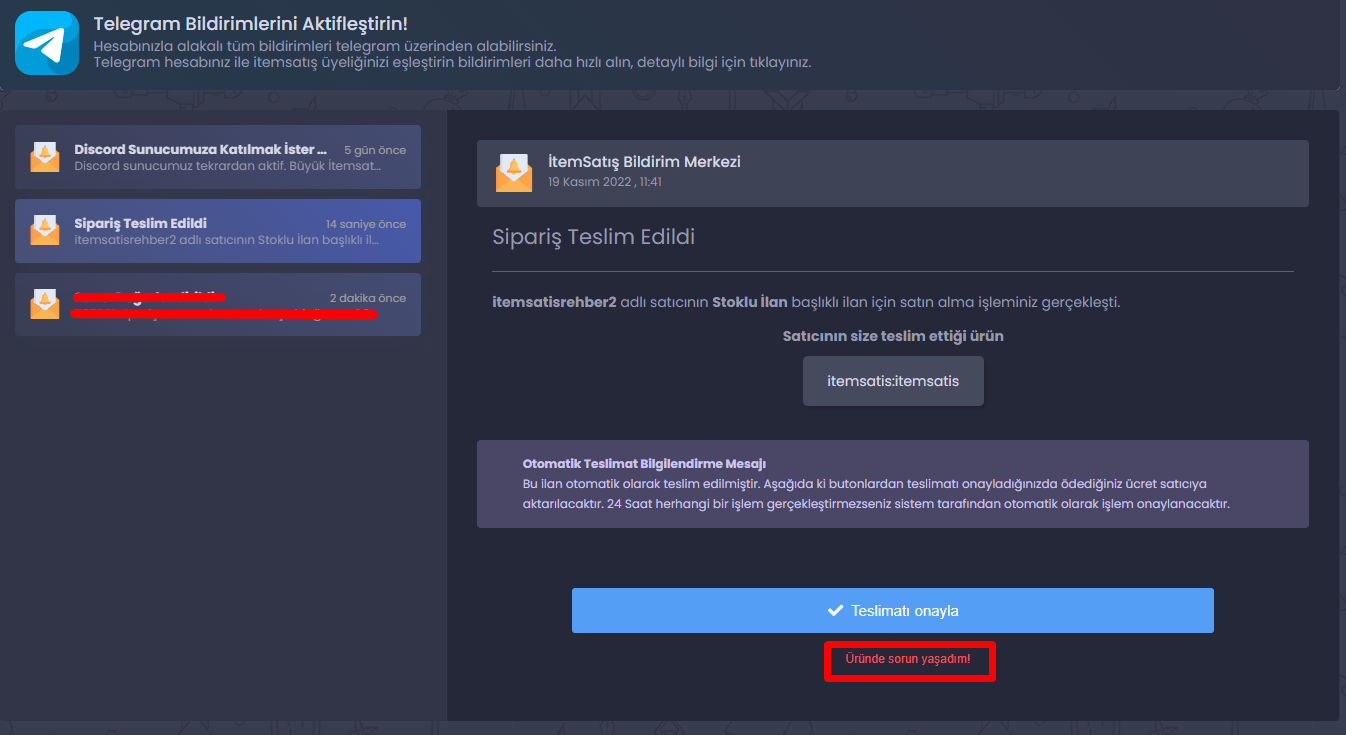Click the envelope icon in redacted notification row

(45, 304)
